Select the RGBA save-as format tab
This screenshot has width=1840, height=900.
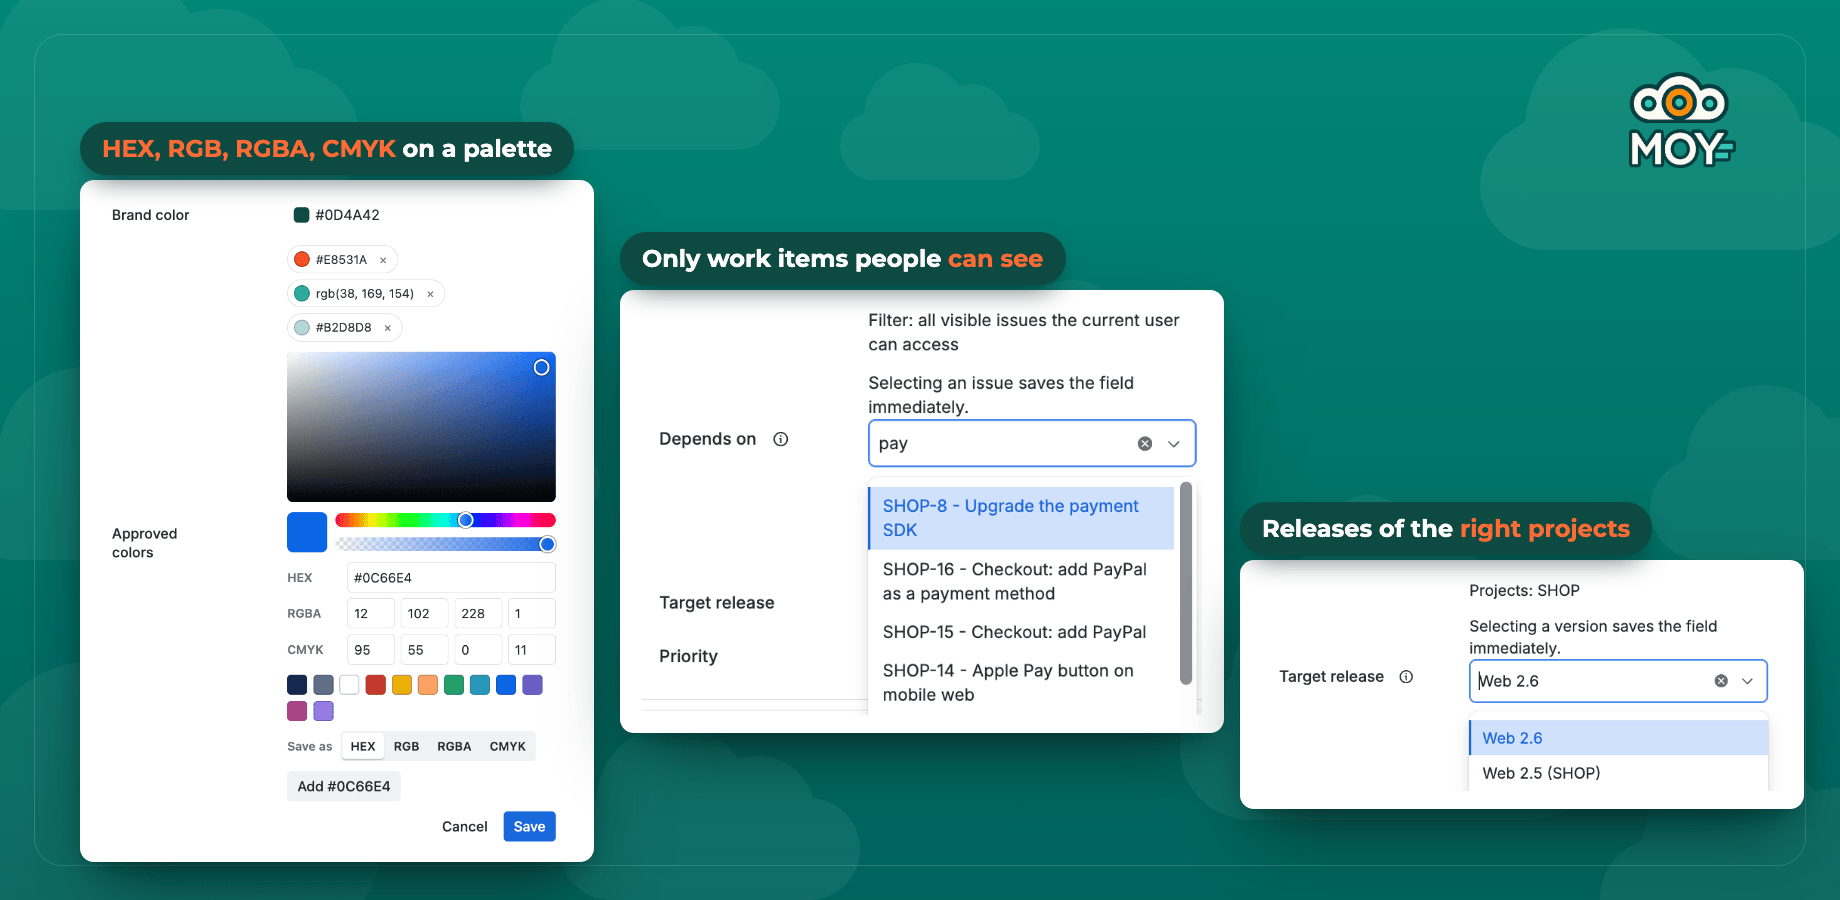(454, 747)
